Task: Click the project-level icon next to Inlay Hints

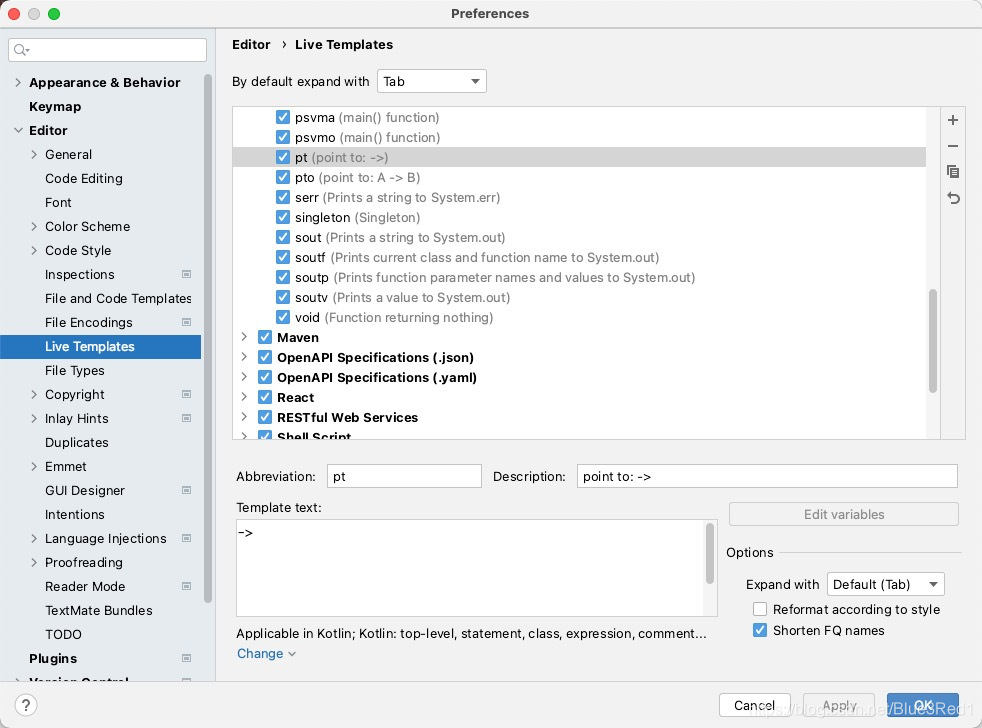Action: click(x=186, y=418)
